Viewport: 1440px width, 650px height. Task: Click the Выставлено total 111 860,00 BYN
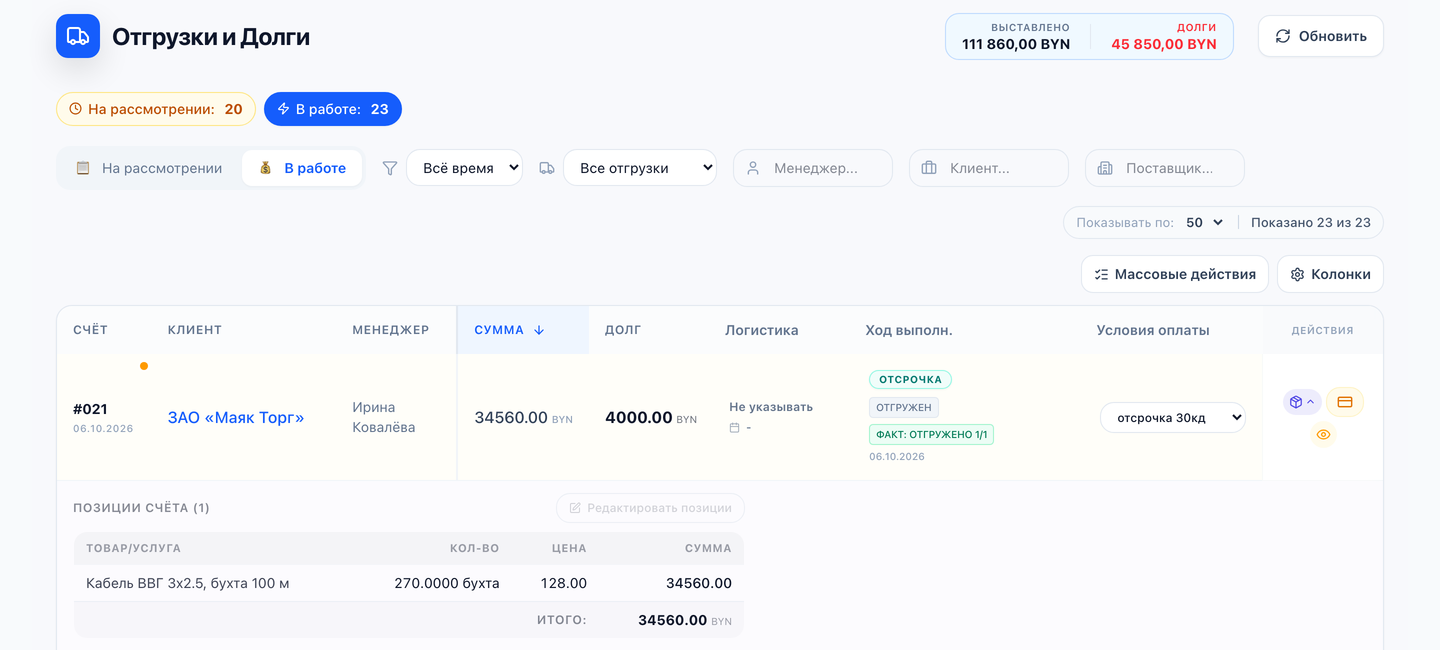click(x=1016, y=44)
